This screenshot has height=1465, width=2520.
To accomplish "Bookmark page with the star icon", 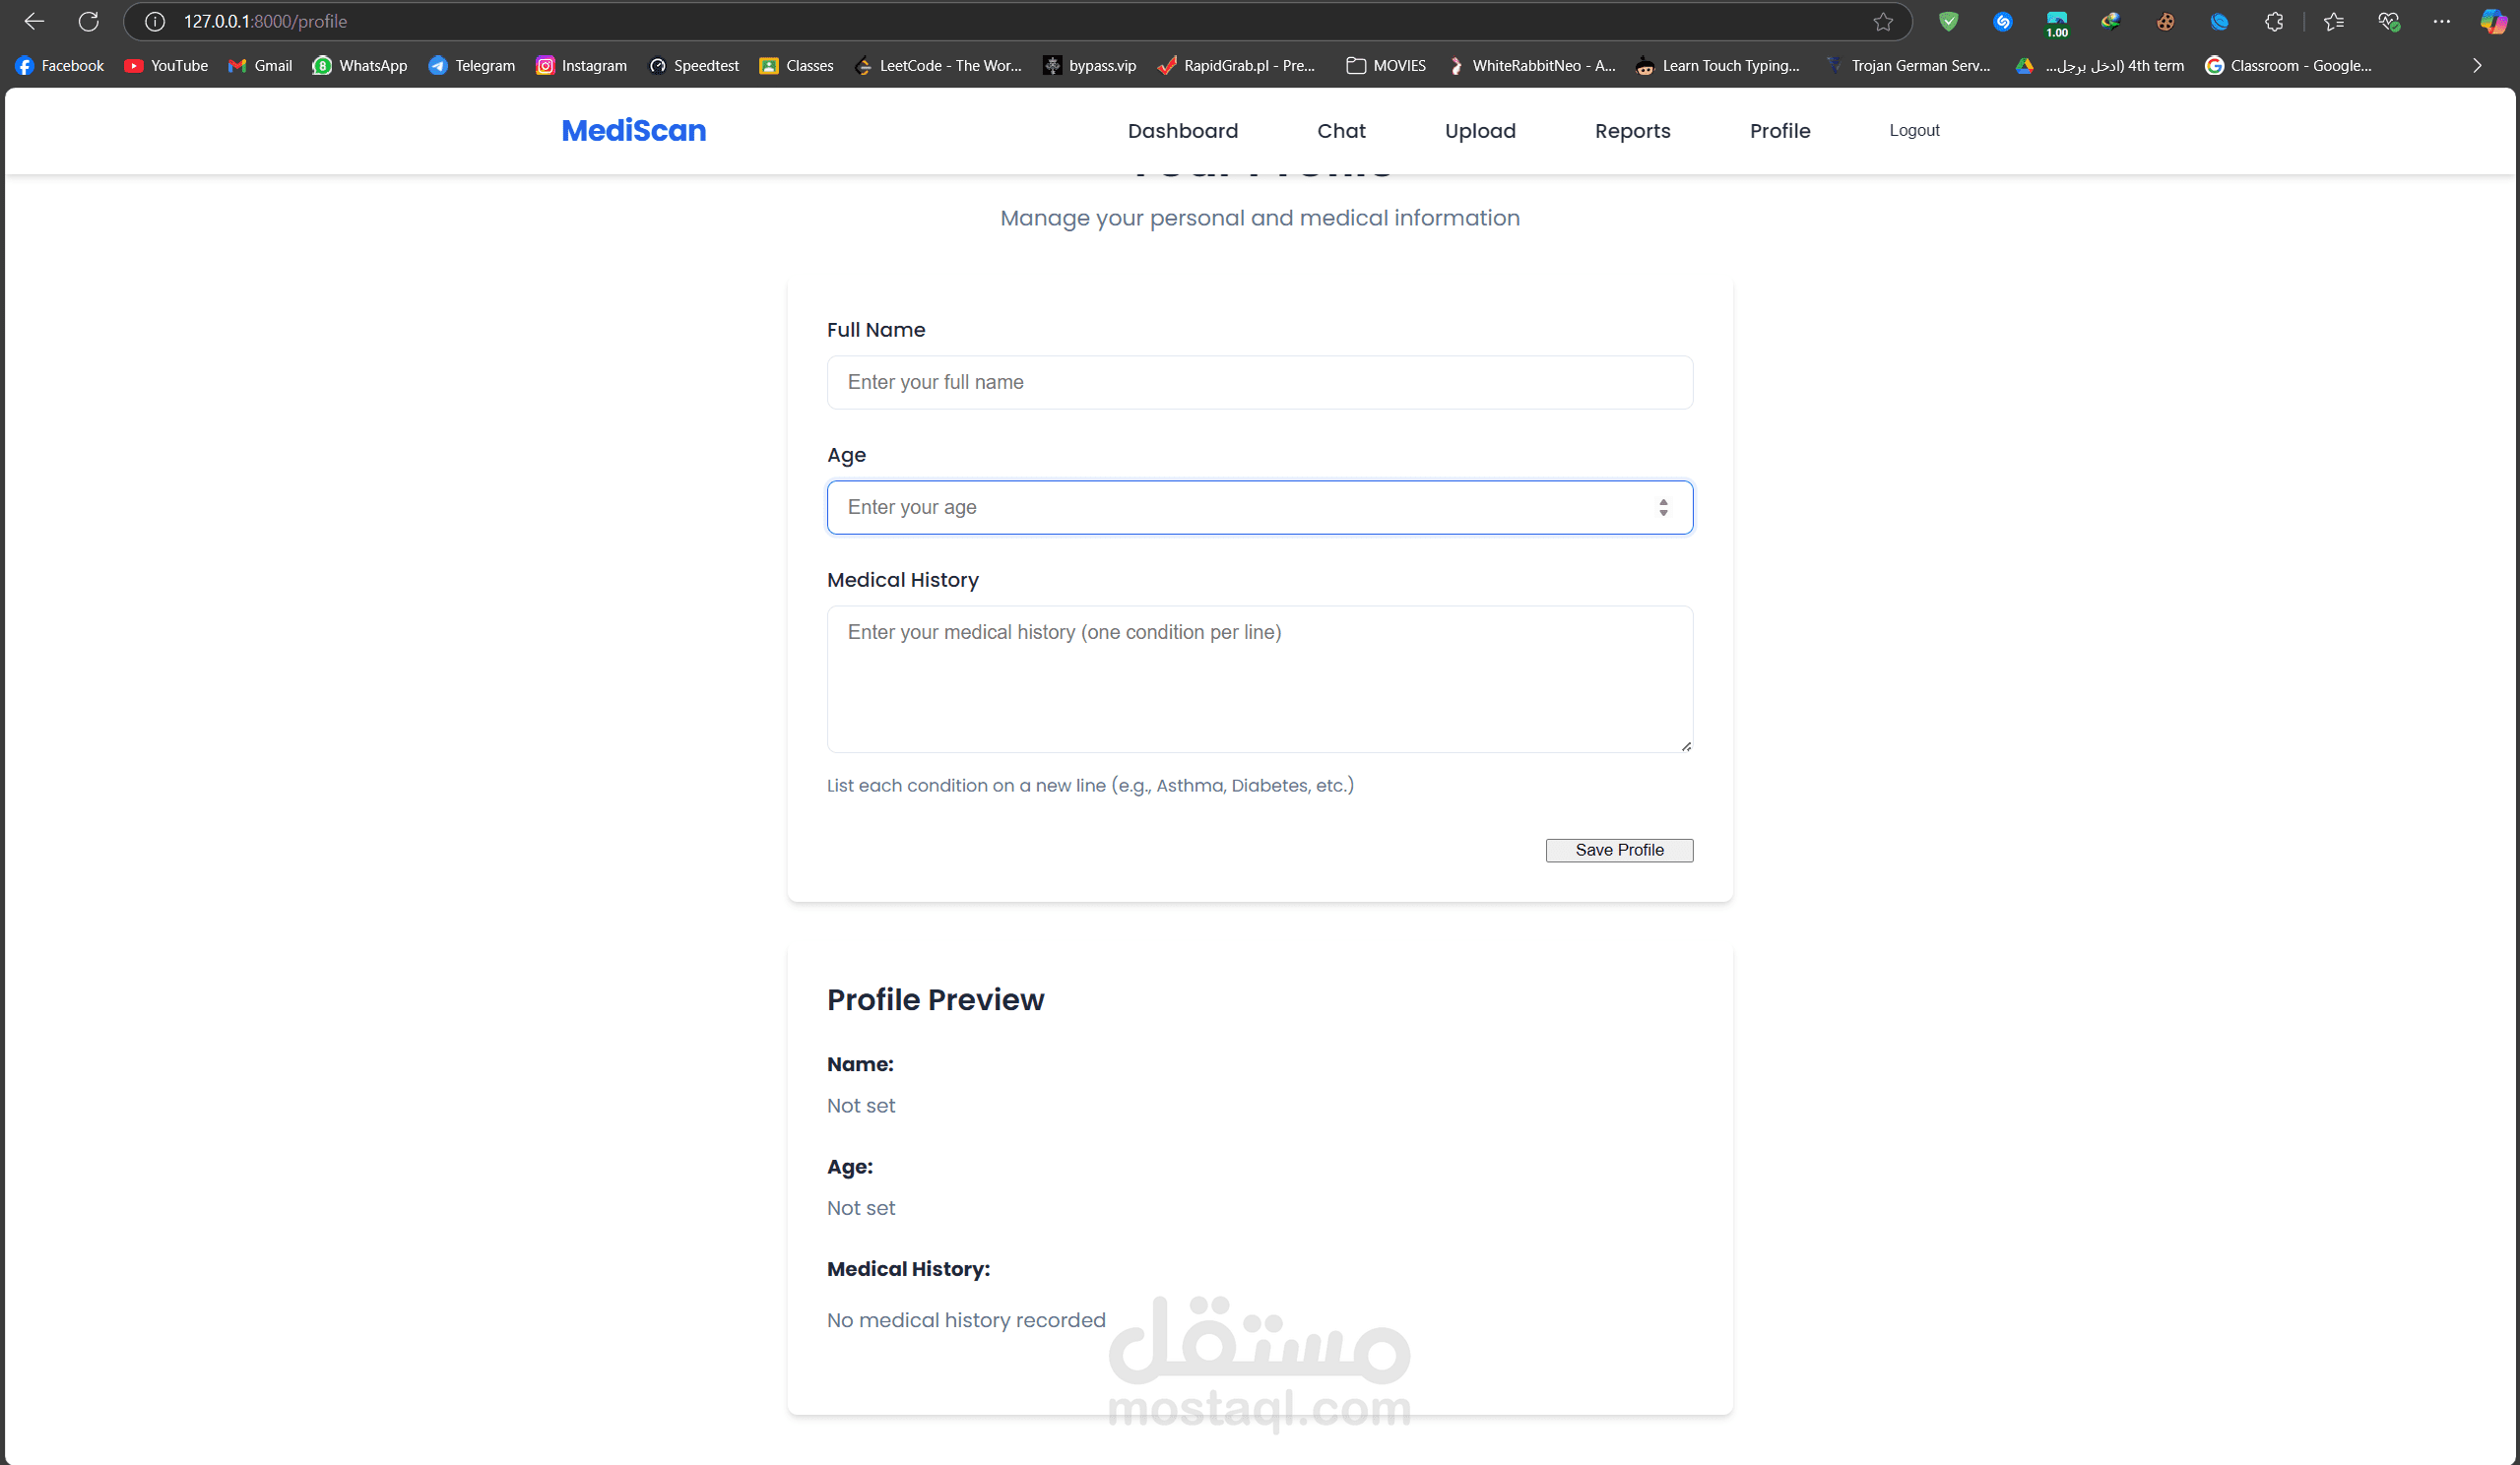I will pyautogui.click(x=1883, y=21).
